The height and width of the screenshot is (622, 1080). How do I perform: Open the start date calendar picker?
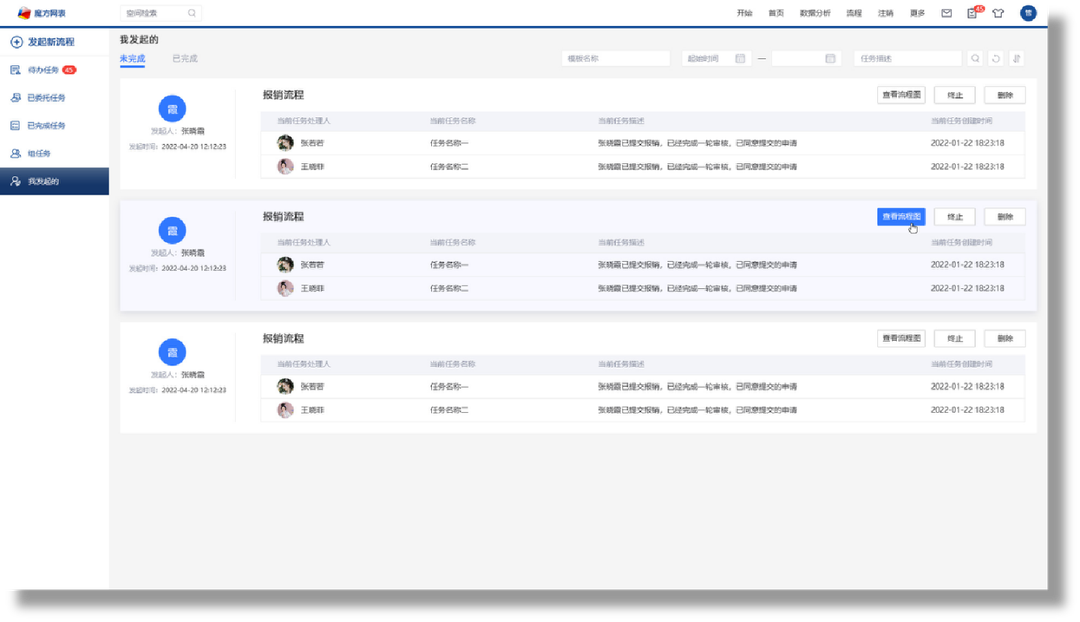coord(740,59)
